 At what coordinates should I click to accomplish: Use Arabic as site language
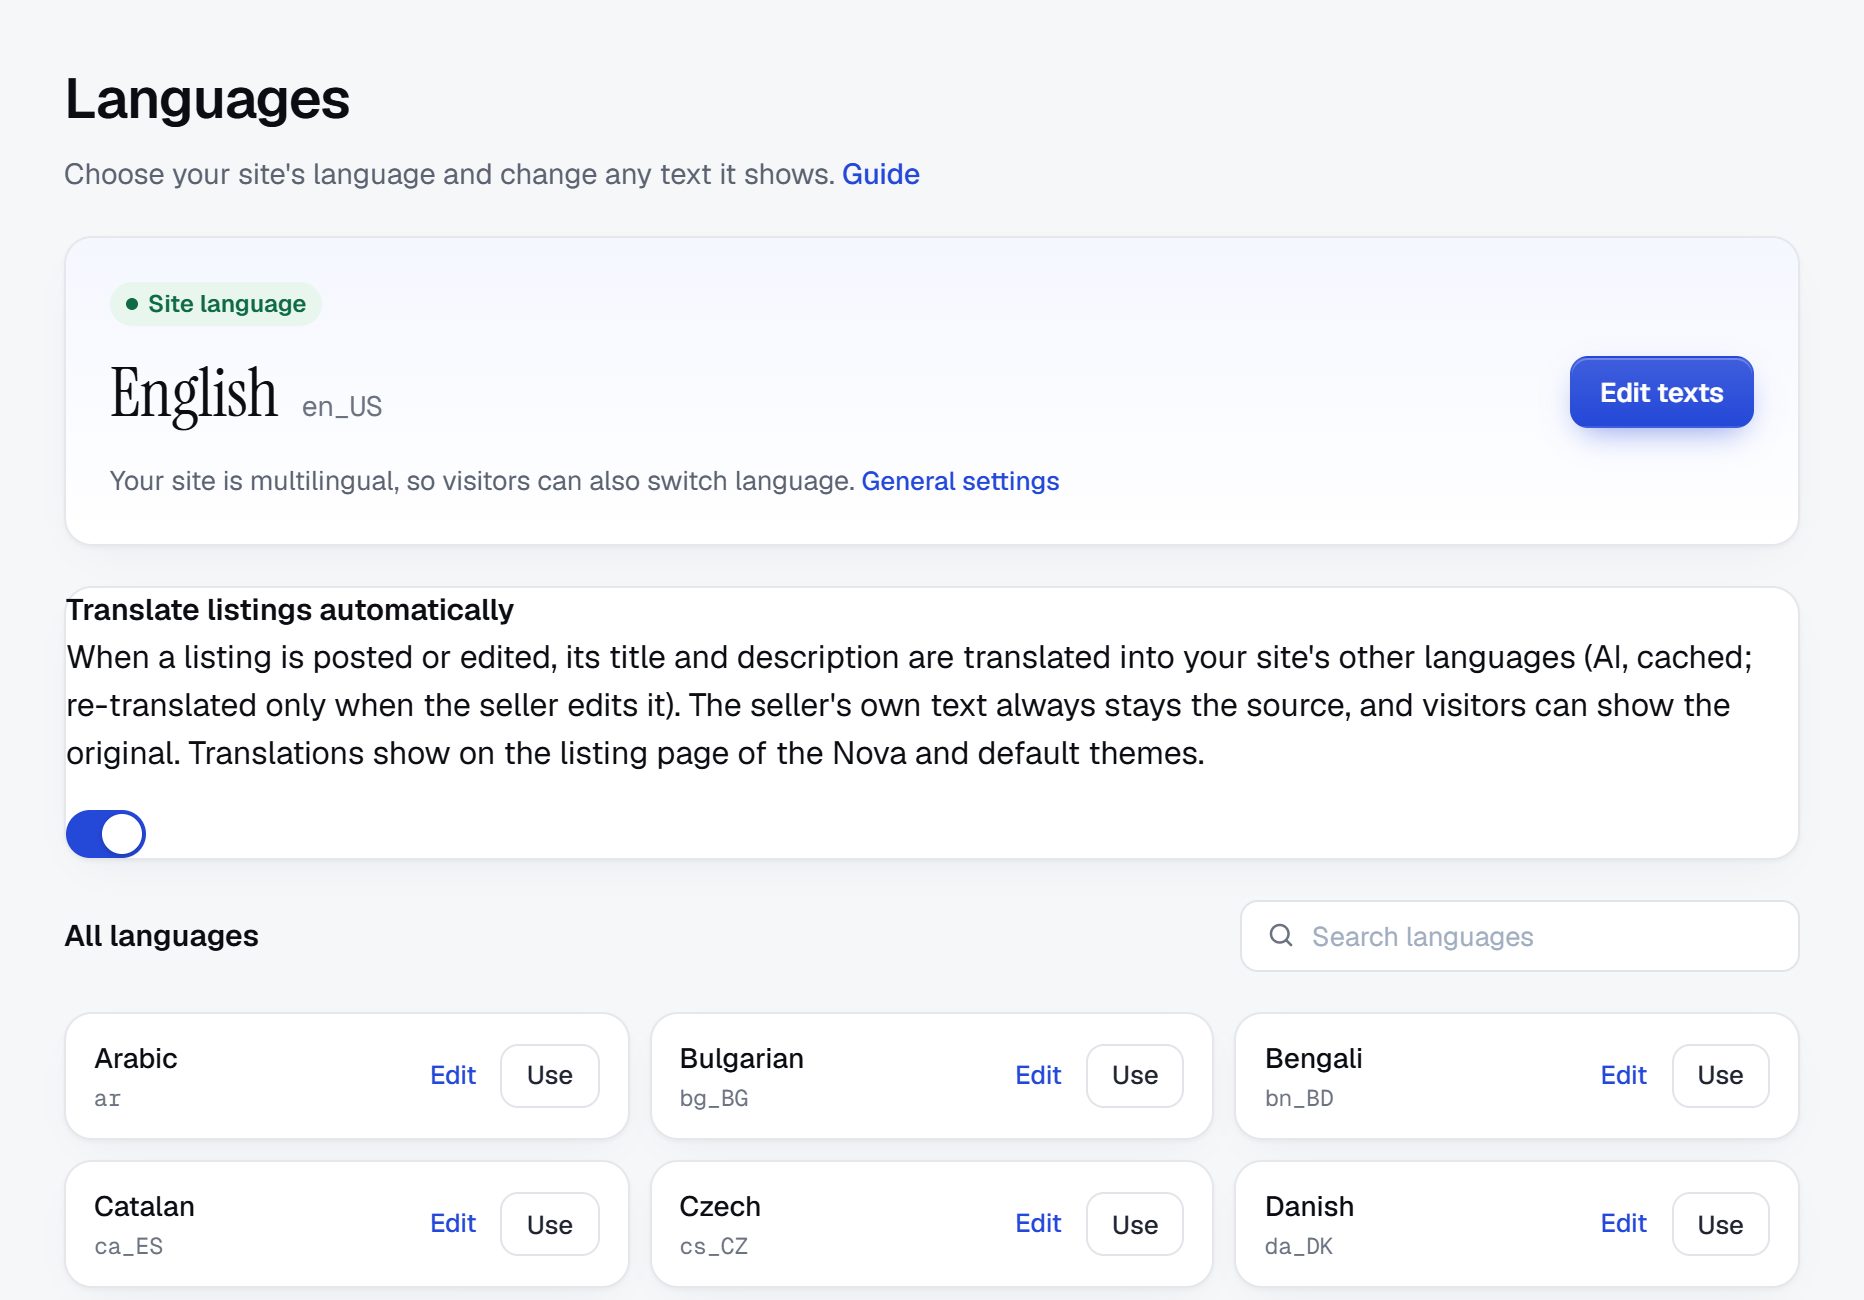click(x=549, y=1075)
